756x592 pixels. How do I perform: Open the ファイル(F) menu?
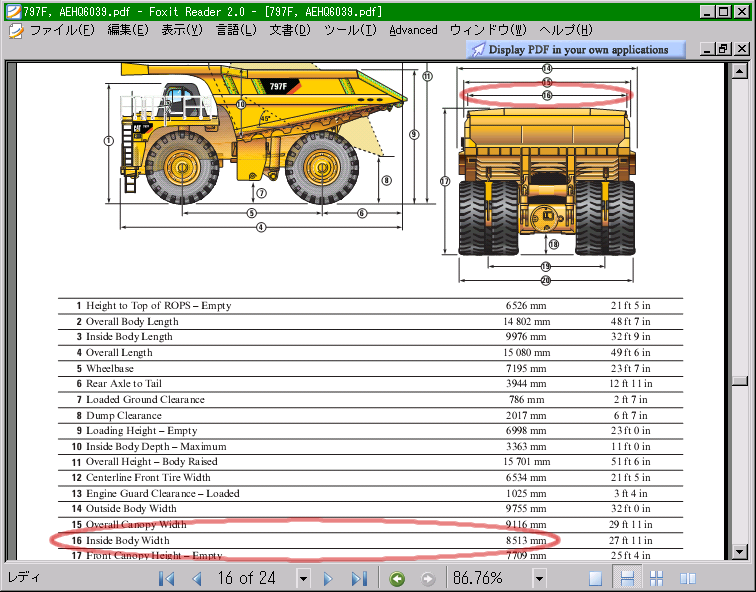tap(62, 30)
